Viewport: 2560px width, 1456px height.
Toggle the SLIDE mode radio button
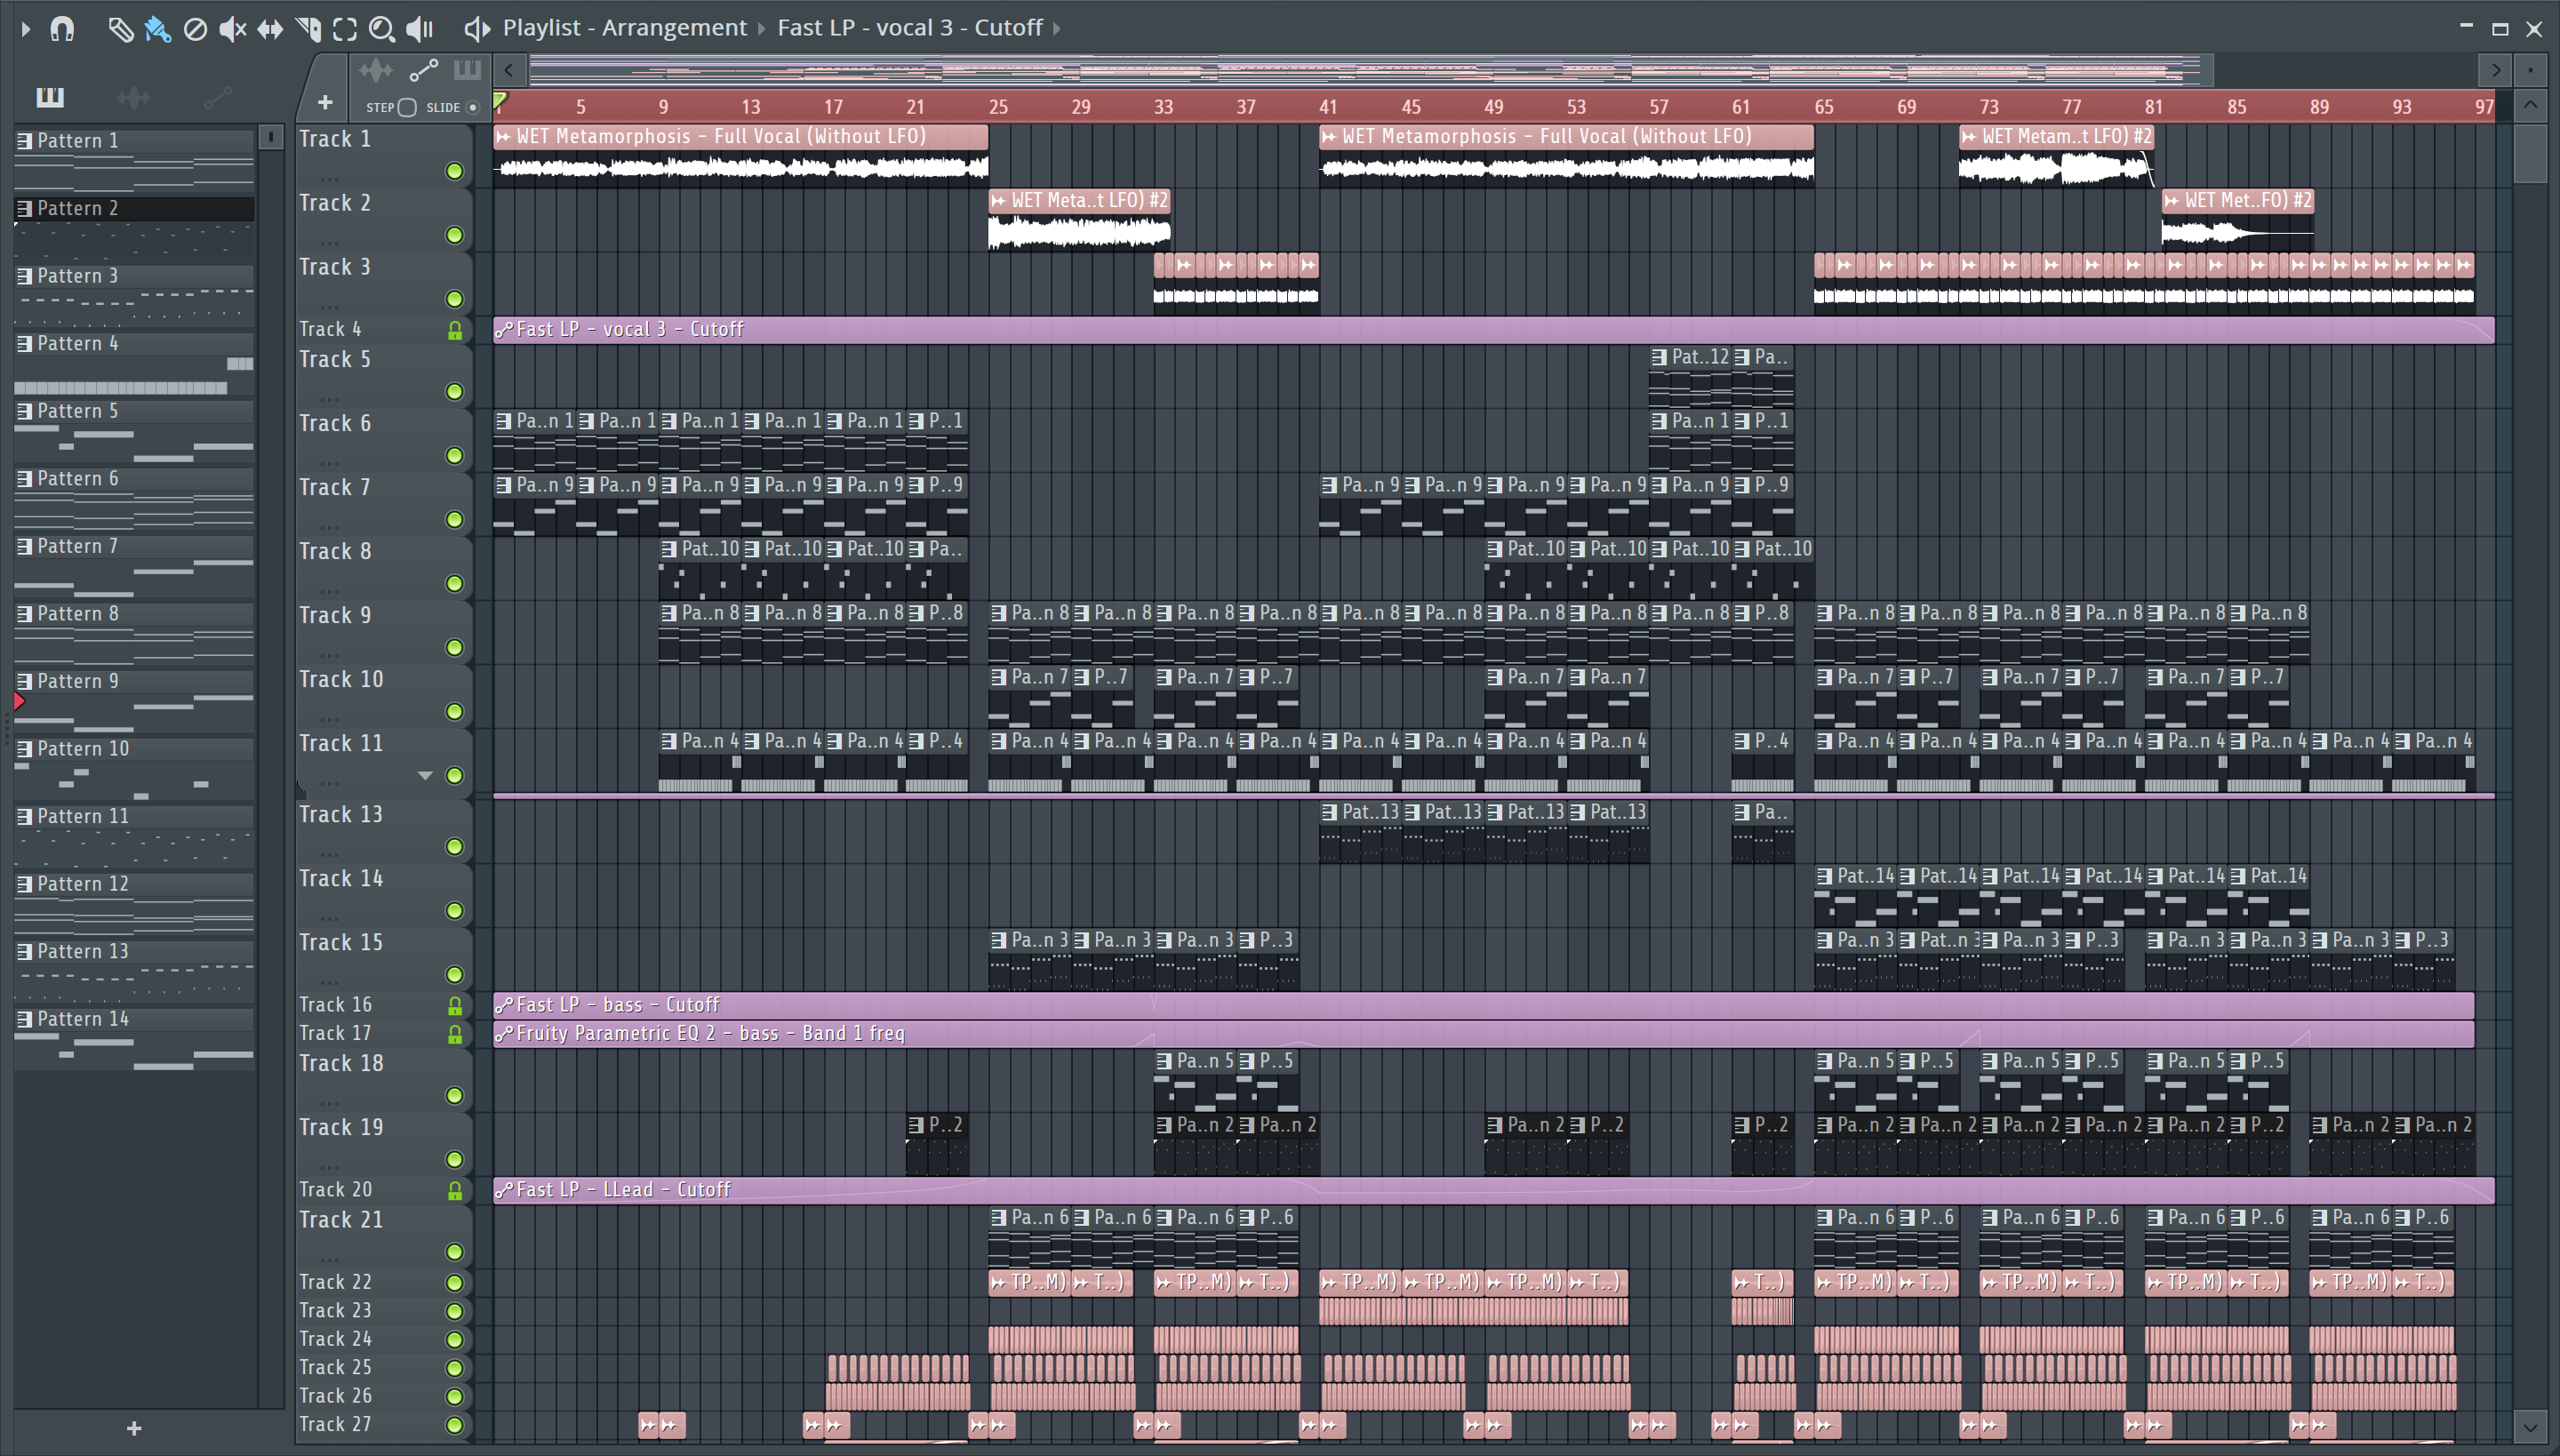[x=473, y=107]
